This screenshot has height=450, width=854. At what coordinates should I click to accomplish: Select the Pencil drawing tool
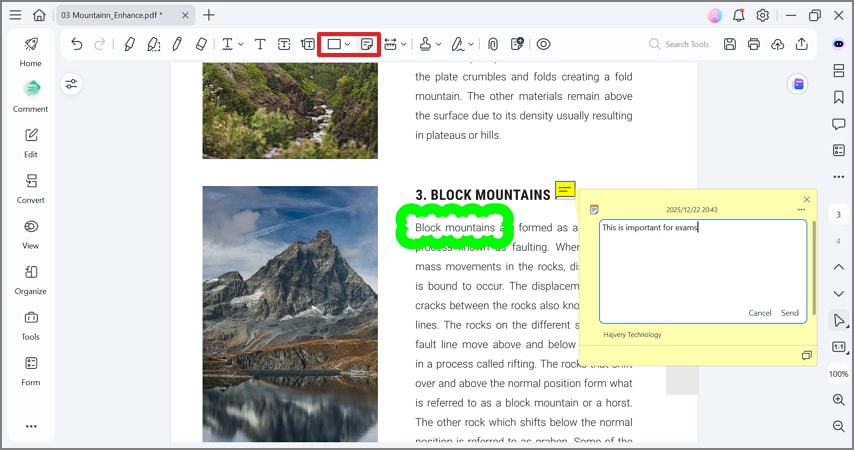[177, 44]
